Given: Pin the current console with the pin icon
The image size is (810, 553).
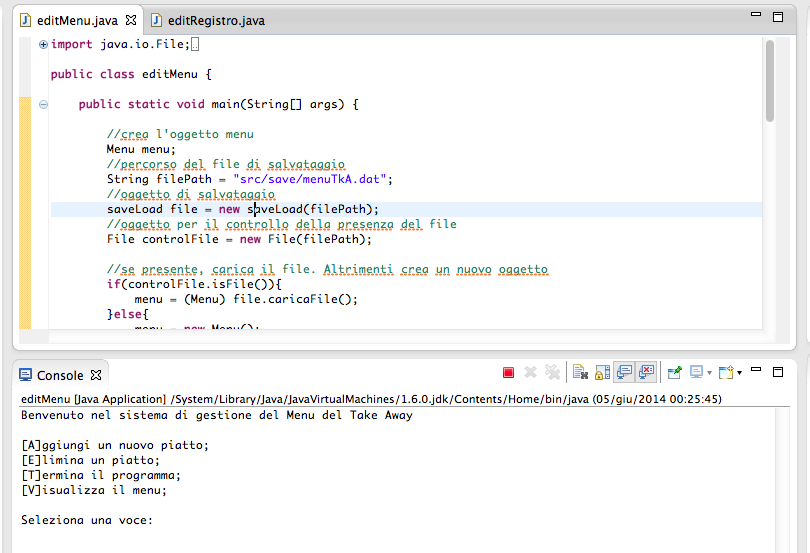Looking at the screenshot, I should [x=675, y=372].
